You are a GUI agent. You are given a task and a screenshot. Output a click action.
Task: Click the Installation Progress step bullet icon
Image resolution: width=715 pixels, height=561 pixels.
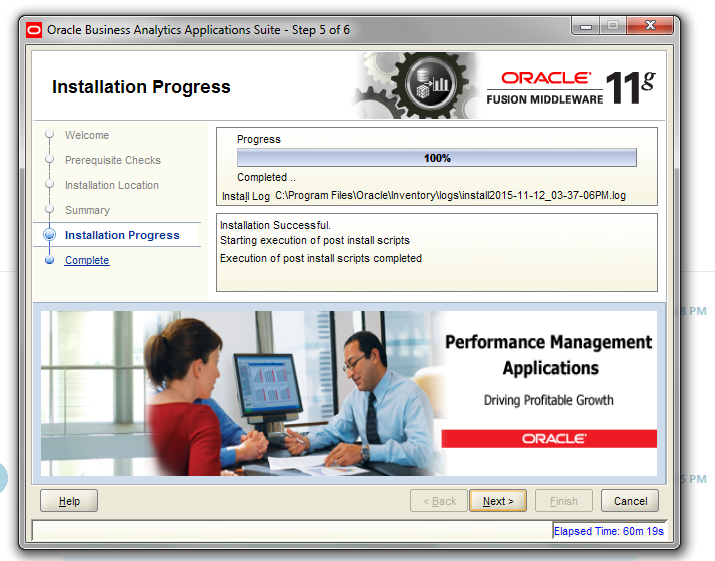pyautogui.click(x=49, y=235)
